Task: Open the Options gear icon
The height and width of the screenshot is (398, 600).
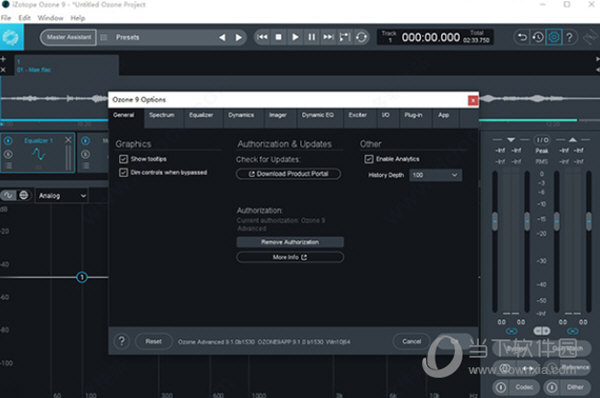Action: (554, 37)
